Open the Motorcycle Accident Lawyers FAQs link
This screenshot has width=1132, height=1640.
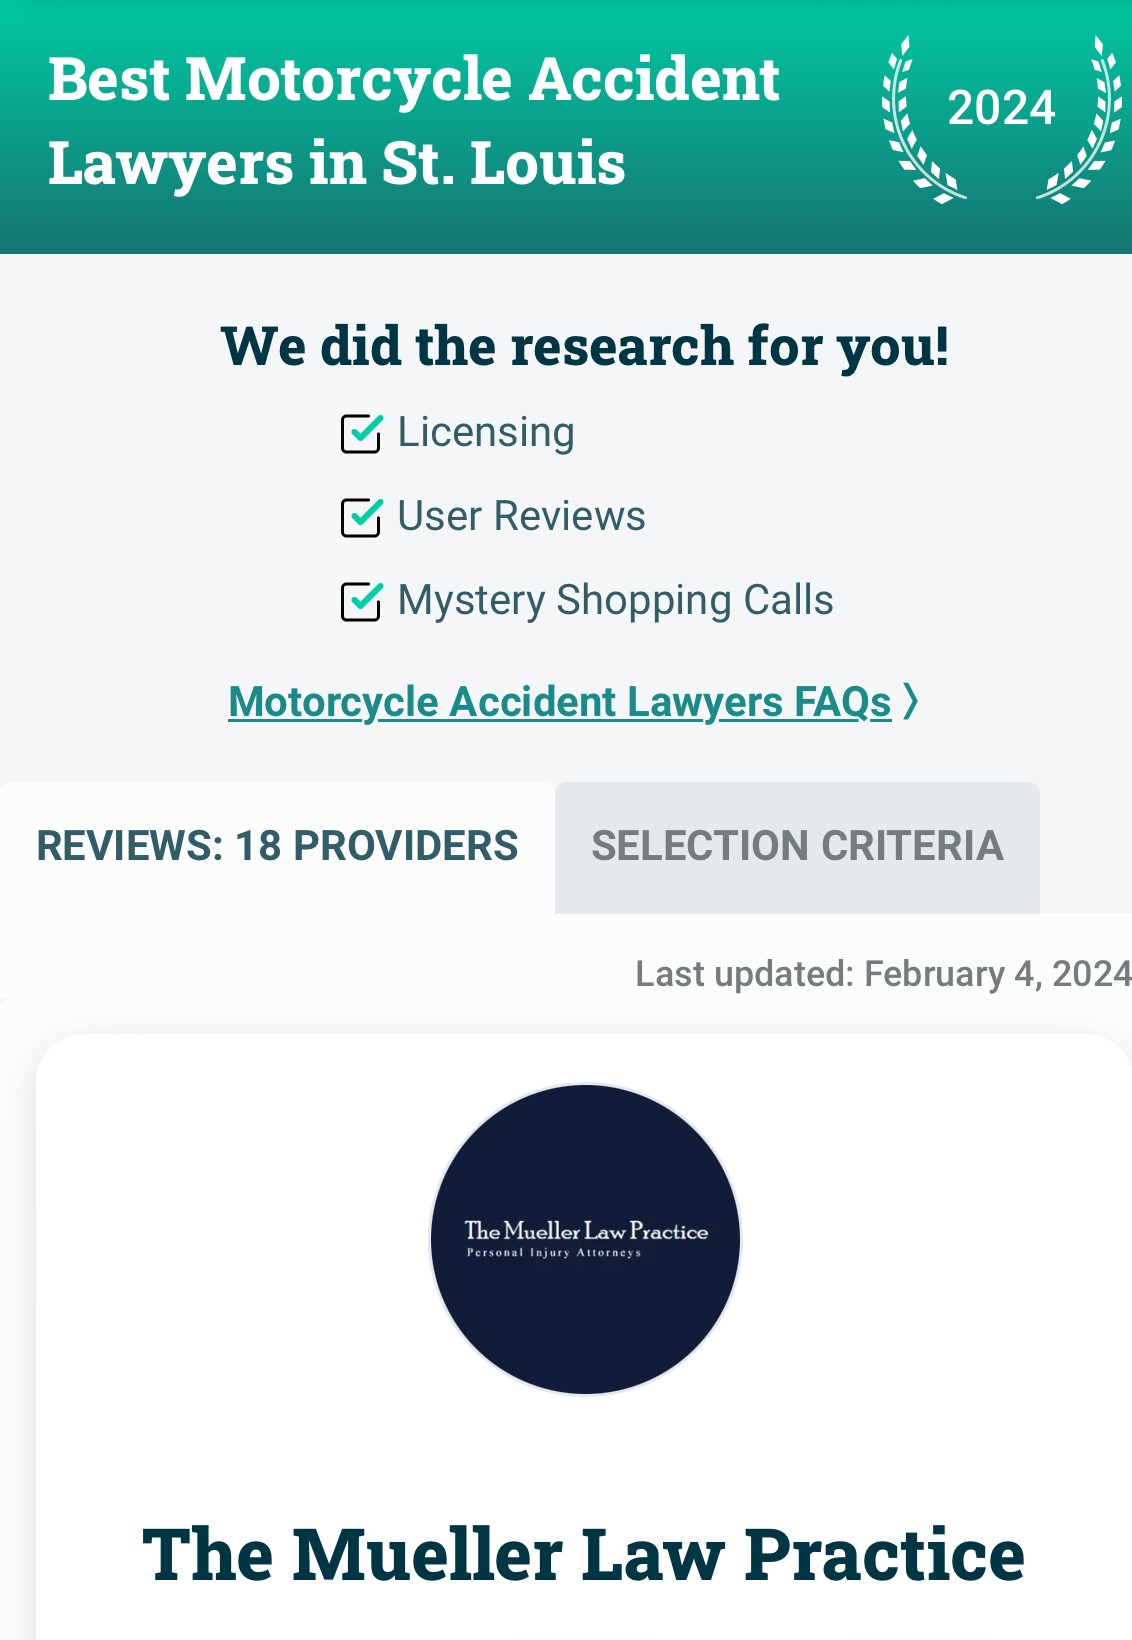[x=560, y=701]
